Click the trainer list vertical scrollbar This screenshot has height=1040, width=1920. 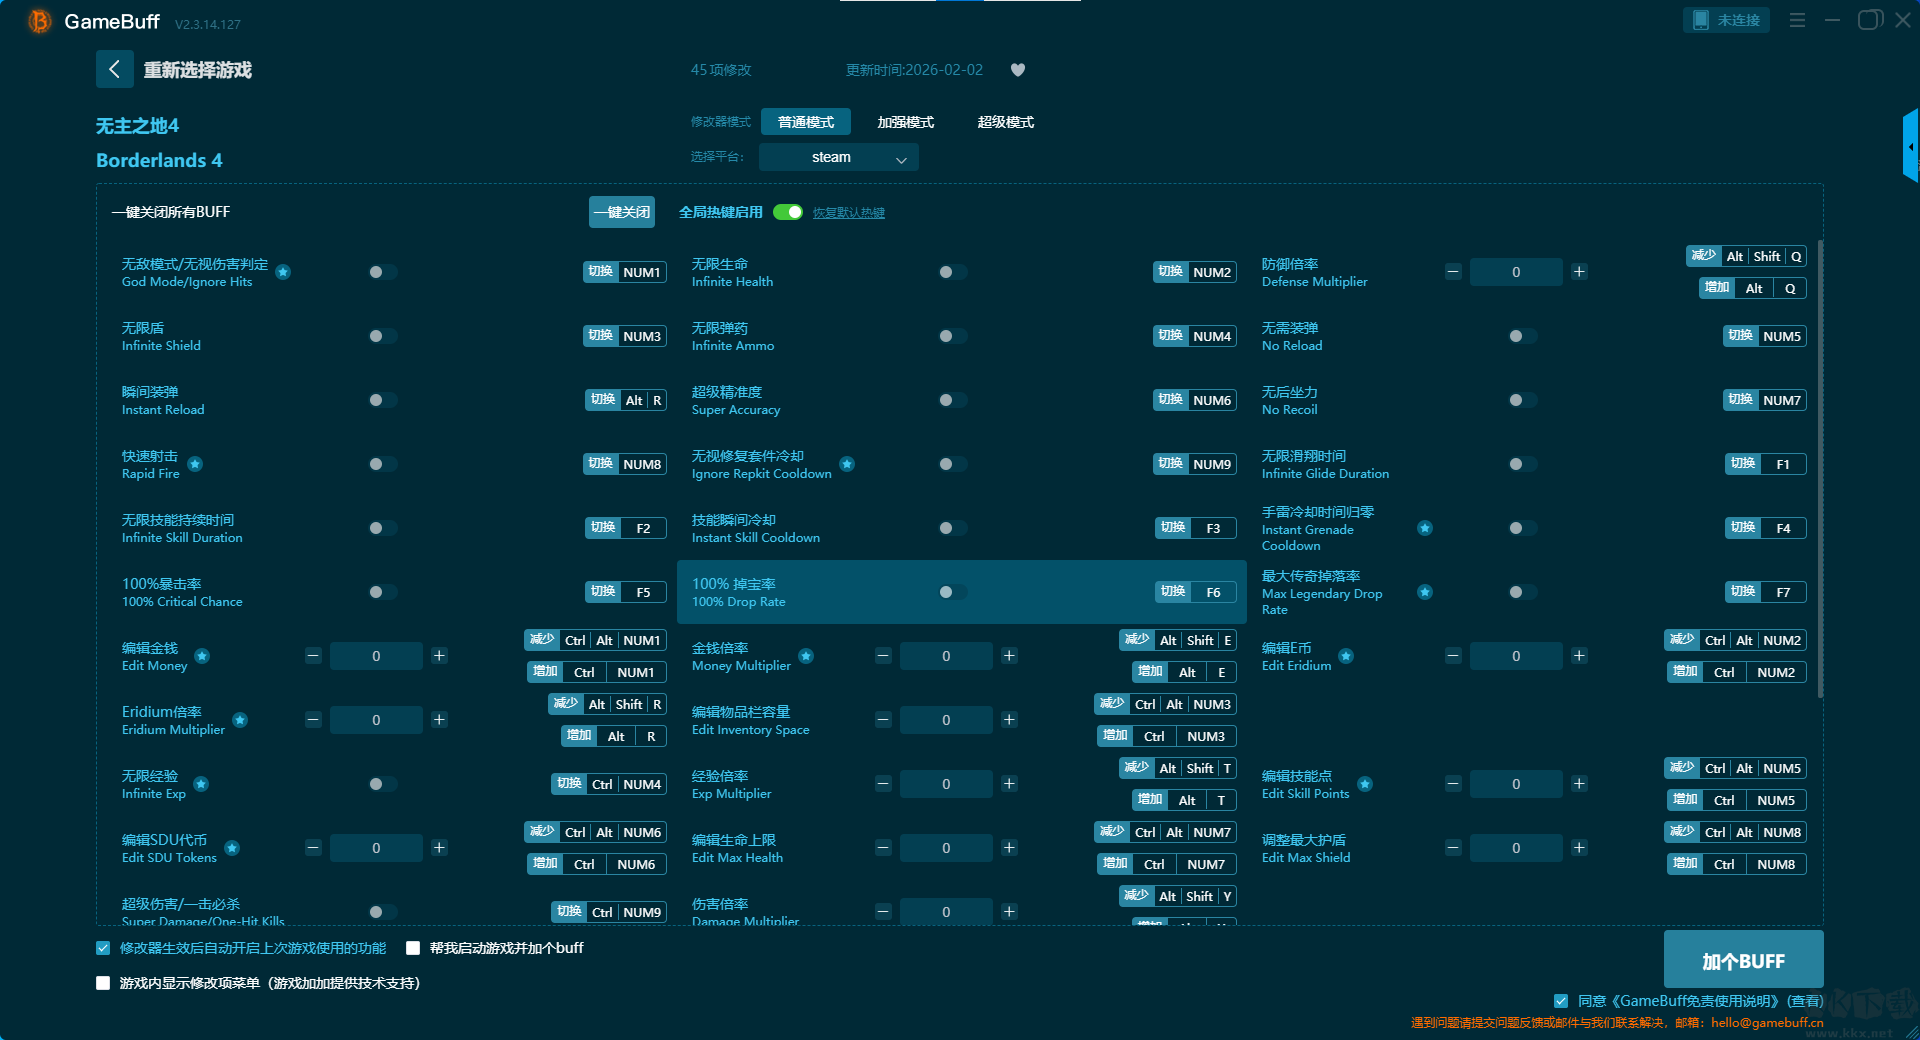pos(1820,468)
